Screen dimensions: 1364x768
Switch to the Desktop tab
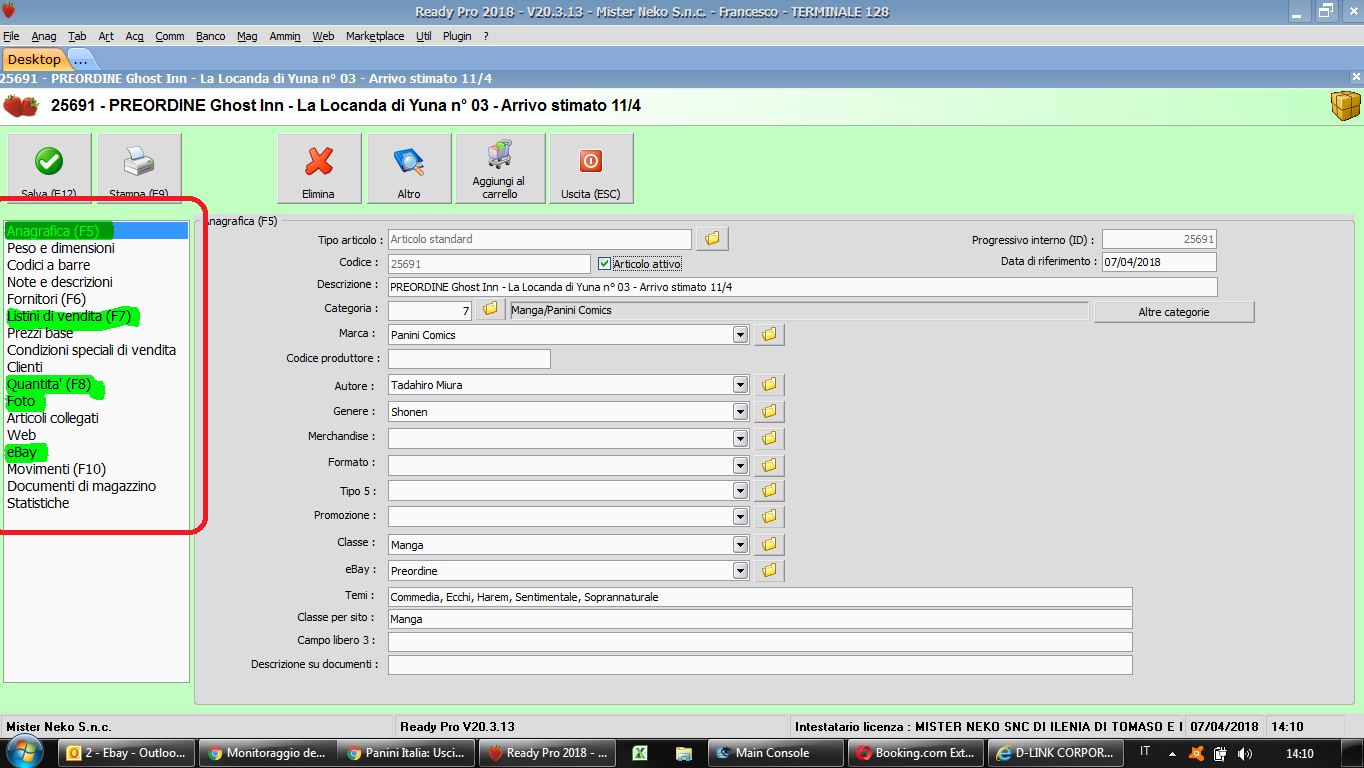point(34,59)
